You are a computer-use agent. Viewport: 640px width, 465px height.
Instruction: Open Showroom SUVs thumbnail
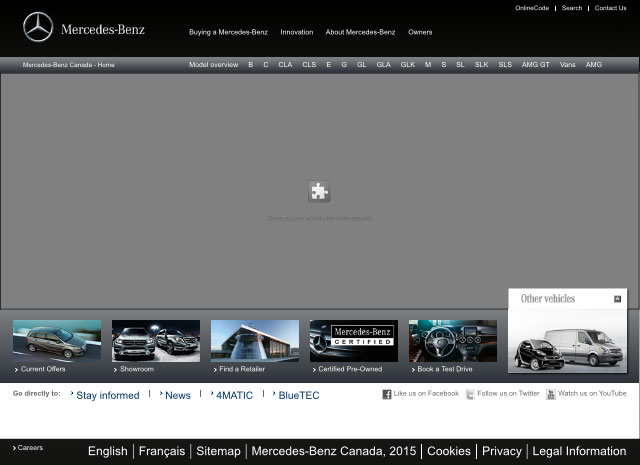(156, 341)
